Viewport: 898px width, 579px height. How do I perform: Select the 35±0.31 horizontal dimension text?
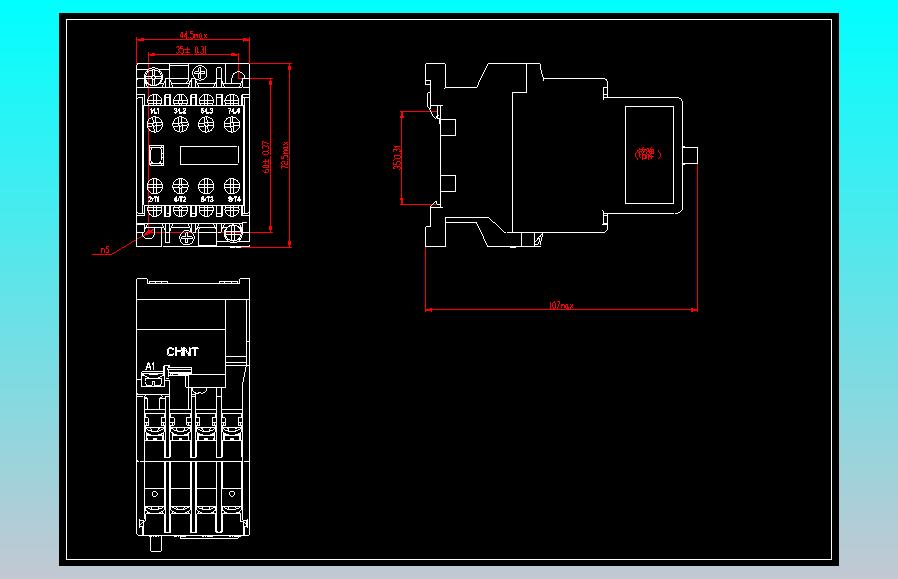[x=191, y=50]
